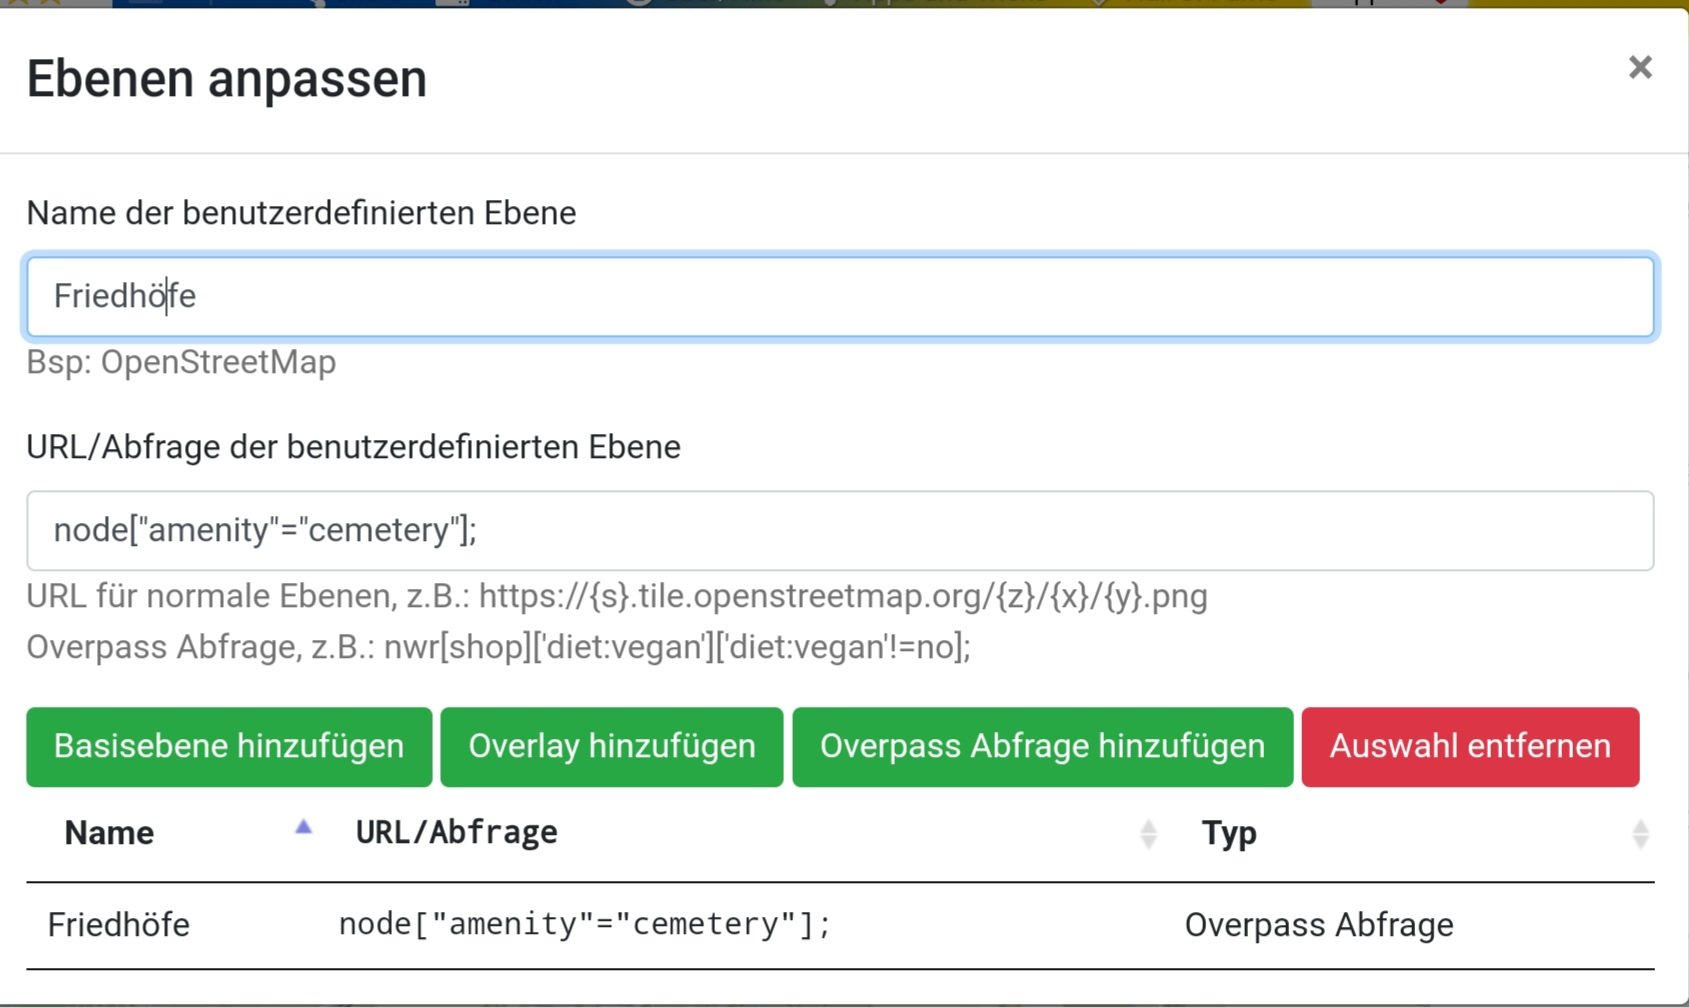Remove selection with Auswahl entfernen
This screenshot has height=1007, width=1689.
point(1469,747)
